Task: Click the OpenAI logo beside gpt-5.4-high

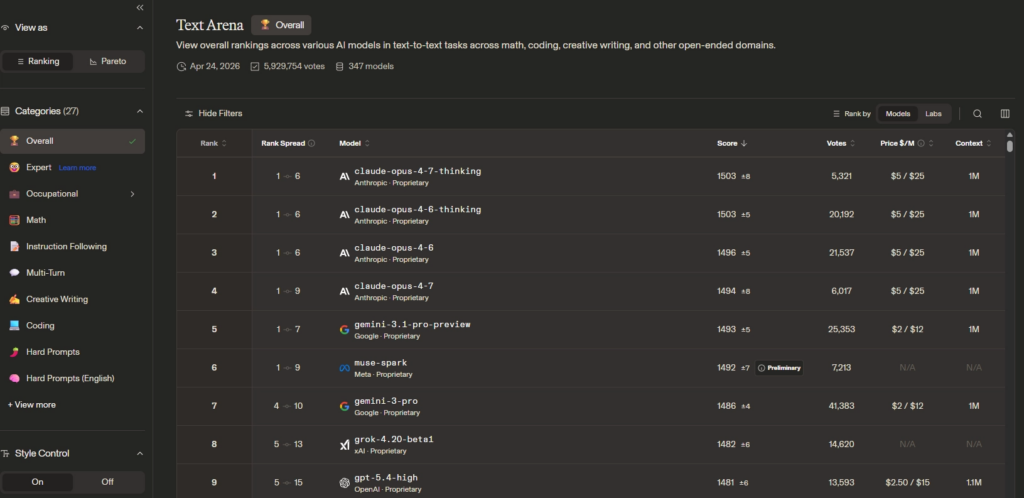Action: pos(345,483)
